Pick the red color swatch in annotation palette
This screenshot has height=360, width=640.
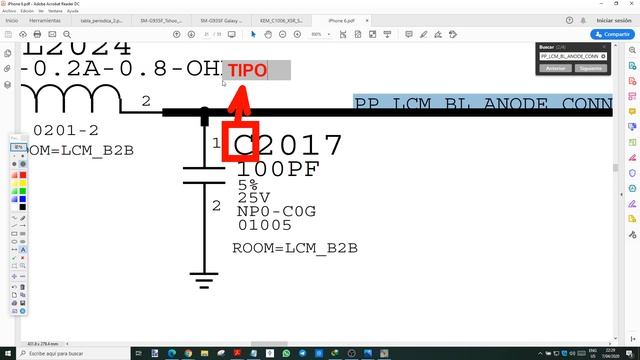click(x=23, y=175)
